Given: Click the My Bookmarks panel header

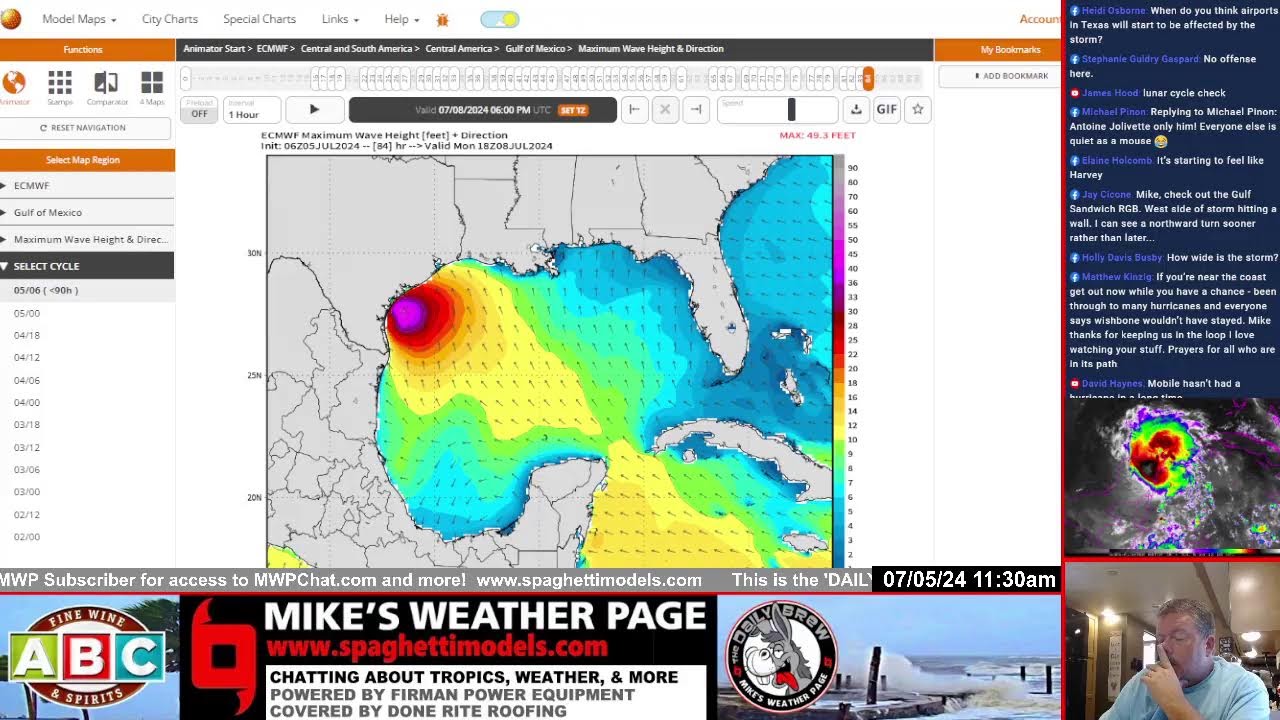Looking at the screenshot, I should pyautogui.click(x=1011, y=49).
